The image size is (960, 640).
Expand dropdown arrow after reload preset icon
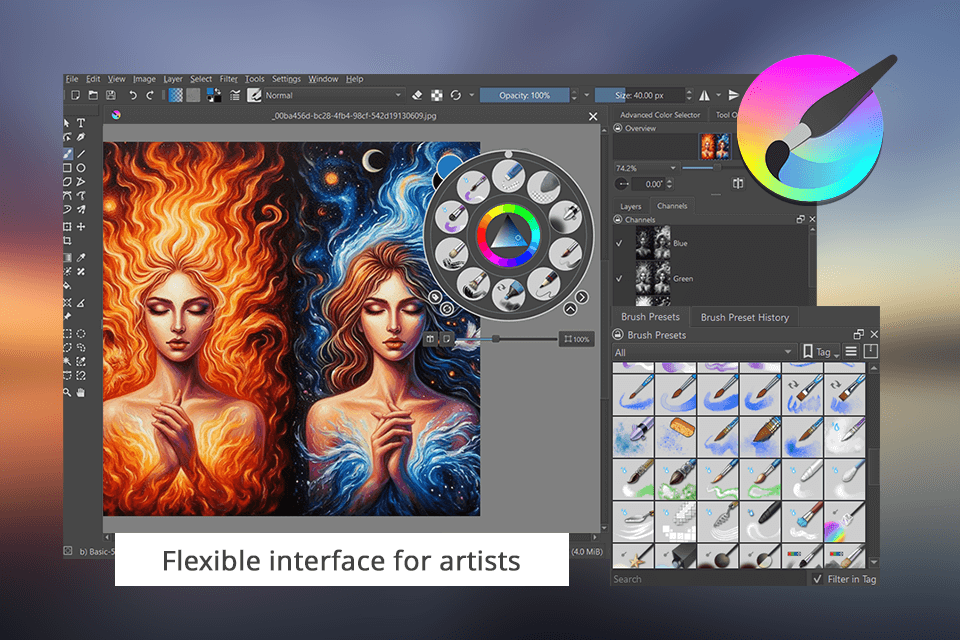tap(471, 95)
